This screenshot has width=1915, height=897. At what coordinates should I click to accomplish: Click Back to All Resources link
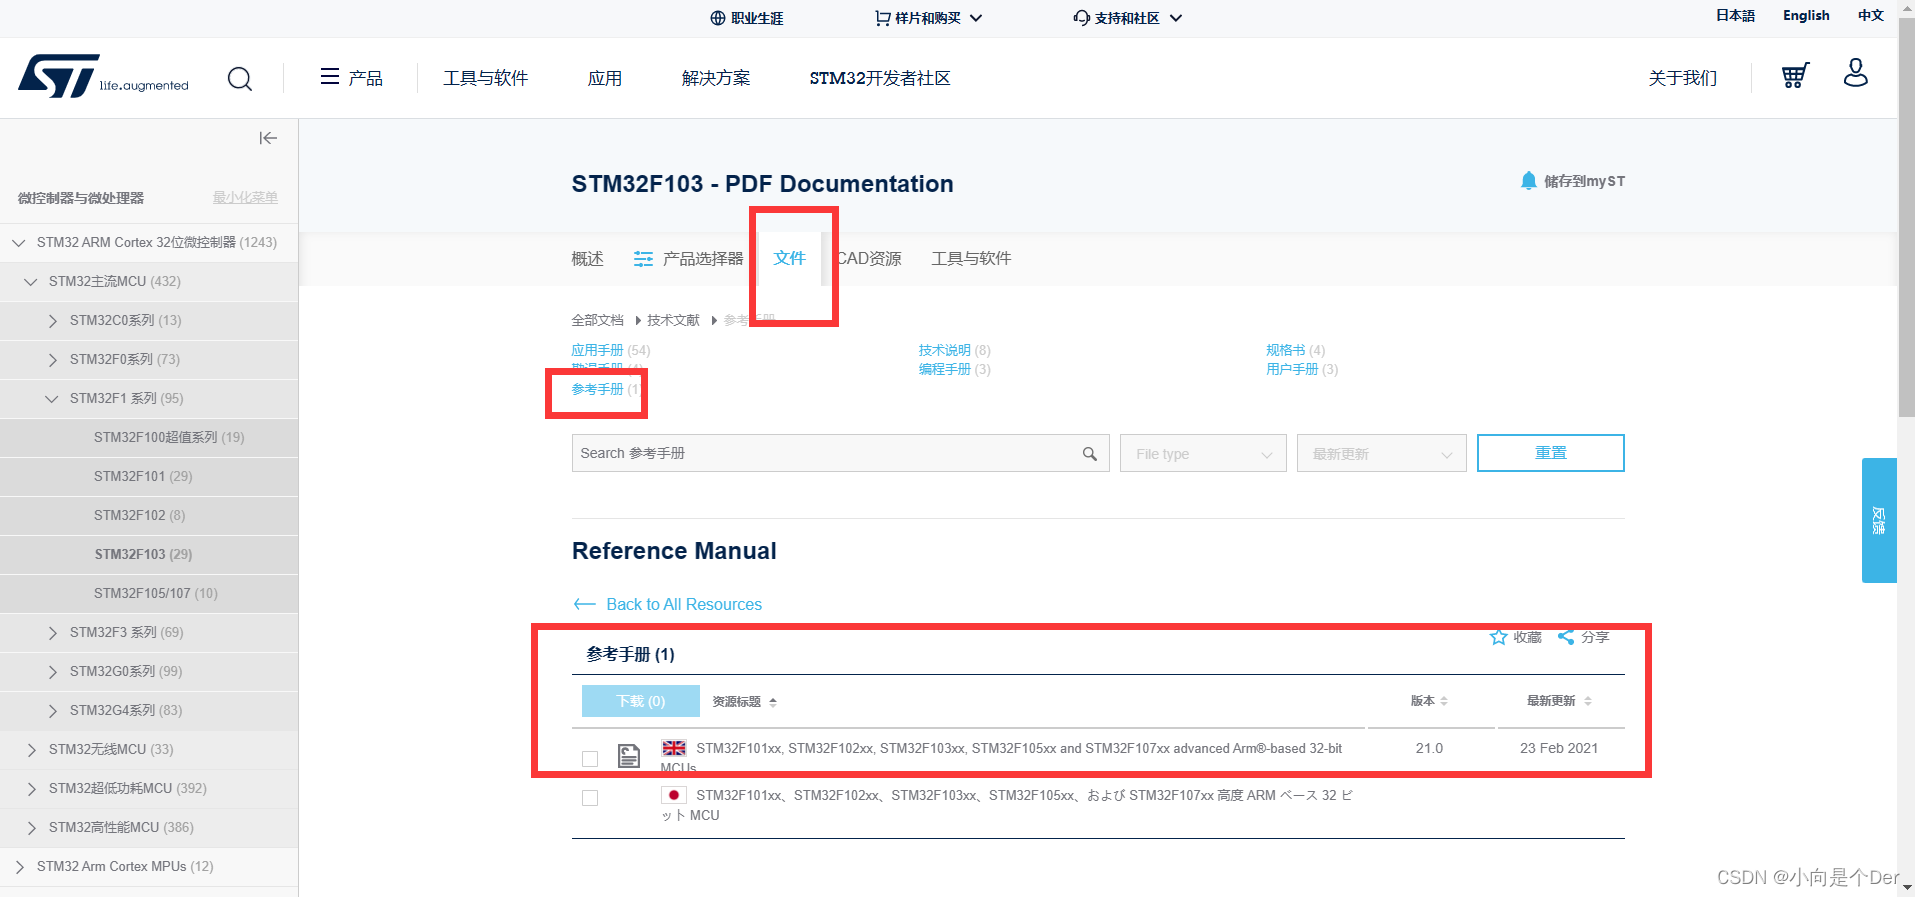tap(684, 604)
